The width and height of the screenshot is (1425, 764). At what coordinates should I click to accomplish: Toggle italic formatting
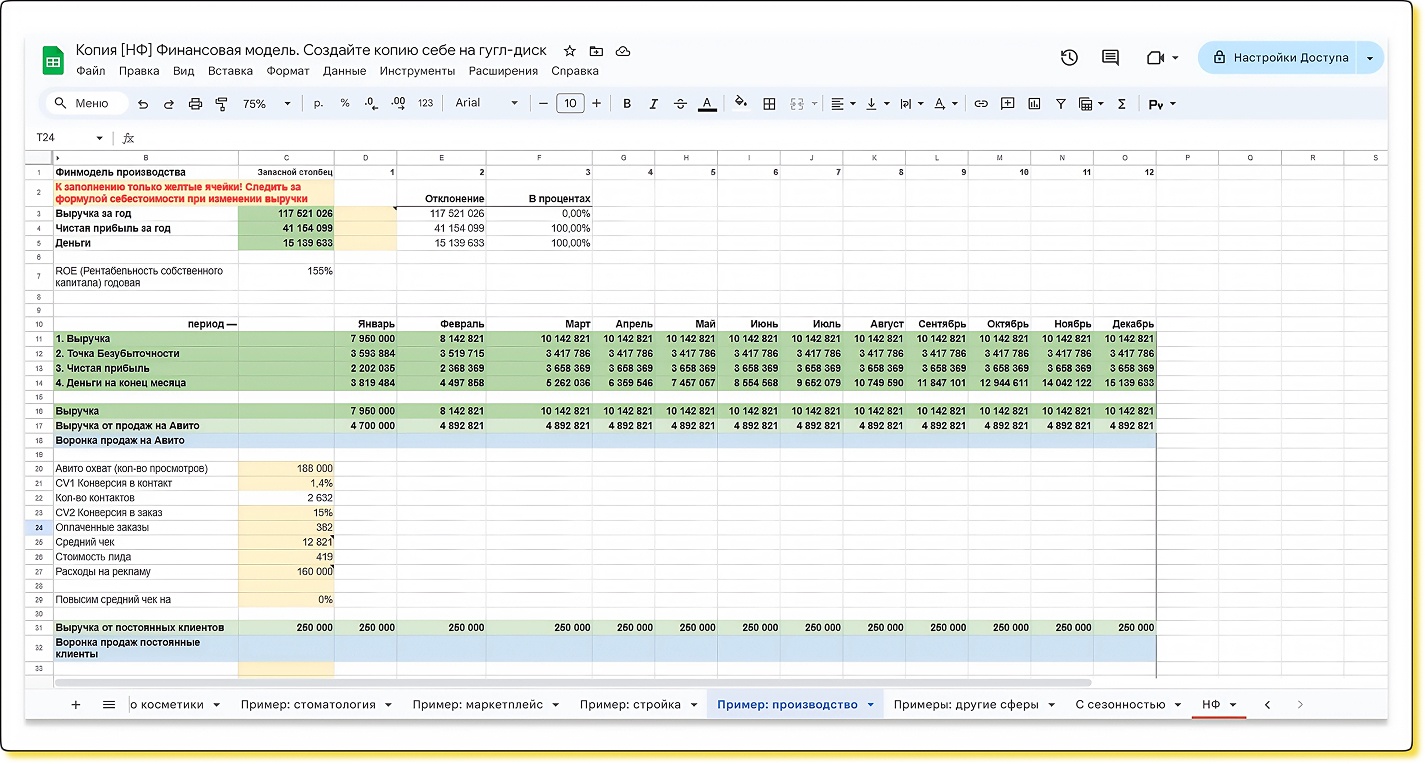click(653, 104)
